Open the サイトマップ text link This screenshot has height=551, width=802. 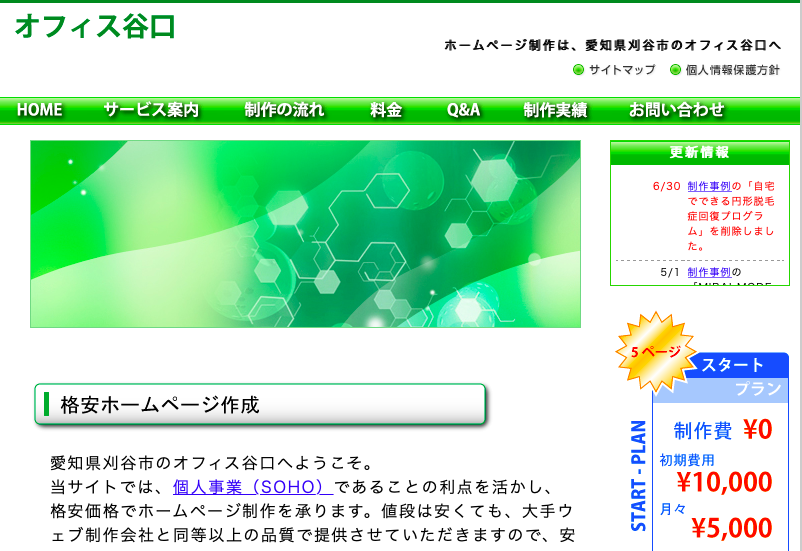click(x=622, y=70)
